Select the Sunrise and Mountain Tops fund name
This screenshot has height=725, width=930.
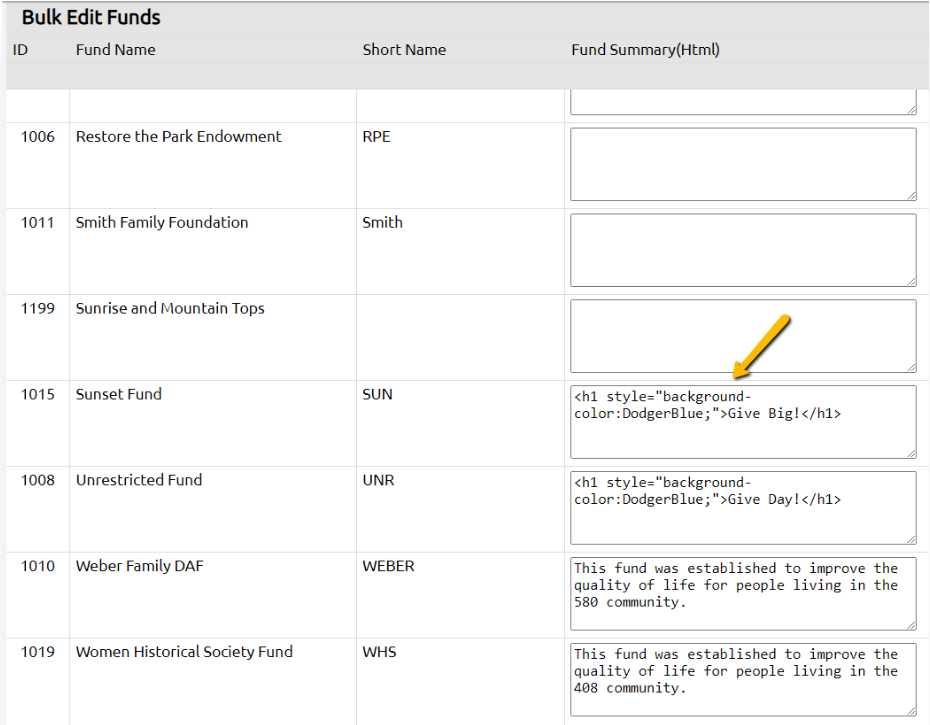click(169, 308)
